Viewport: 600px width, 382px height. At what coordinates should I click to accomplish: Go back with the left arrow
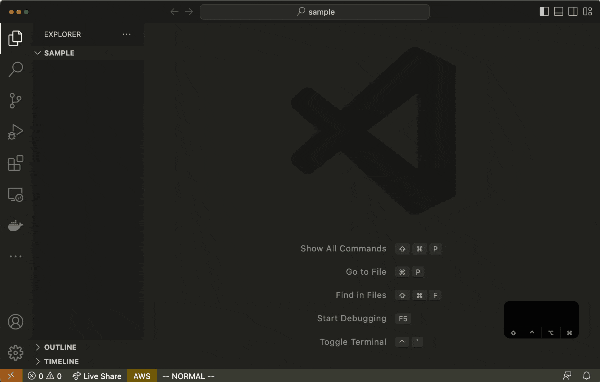(x=174, y=12)
